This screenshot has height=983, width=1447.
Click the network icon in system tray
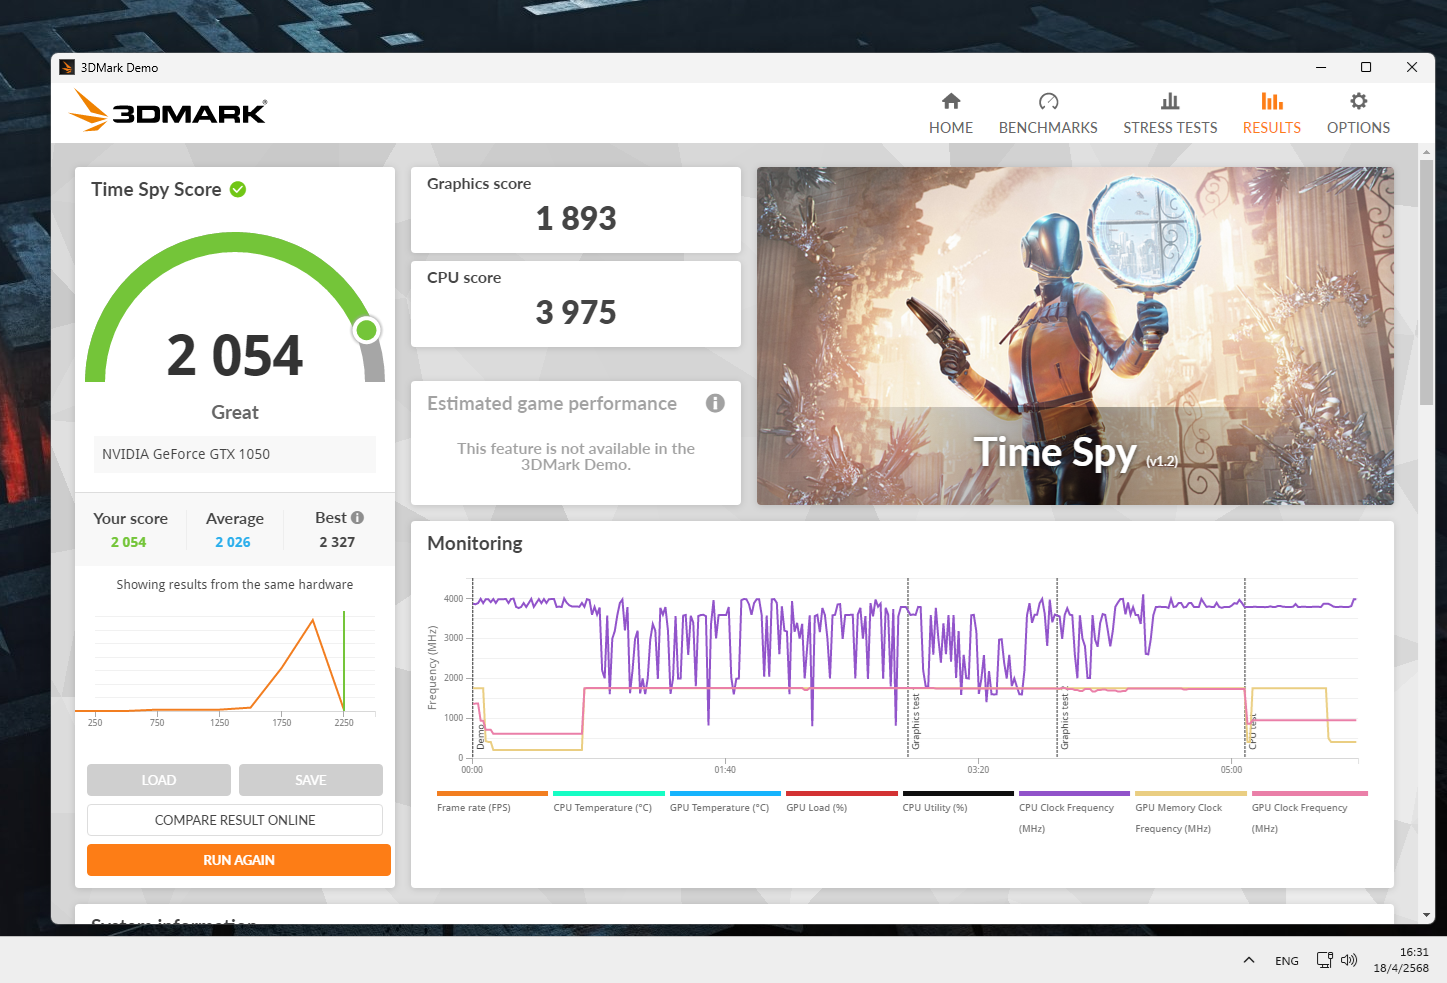click(1324, 960)
